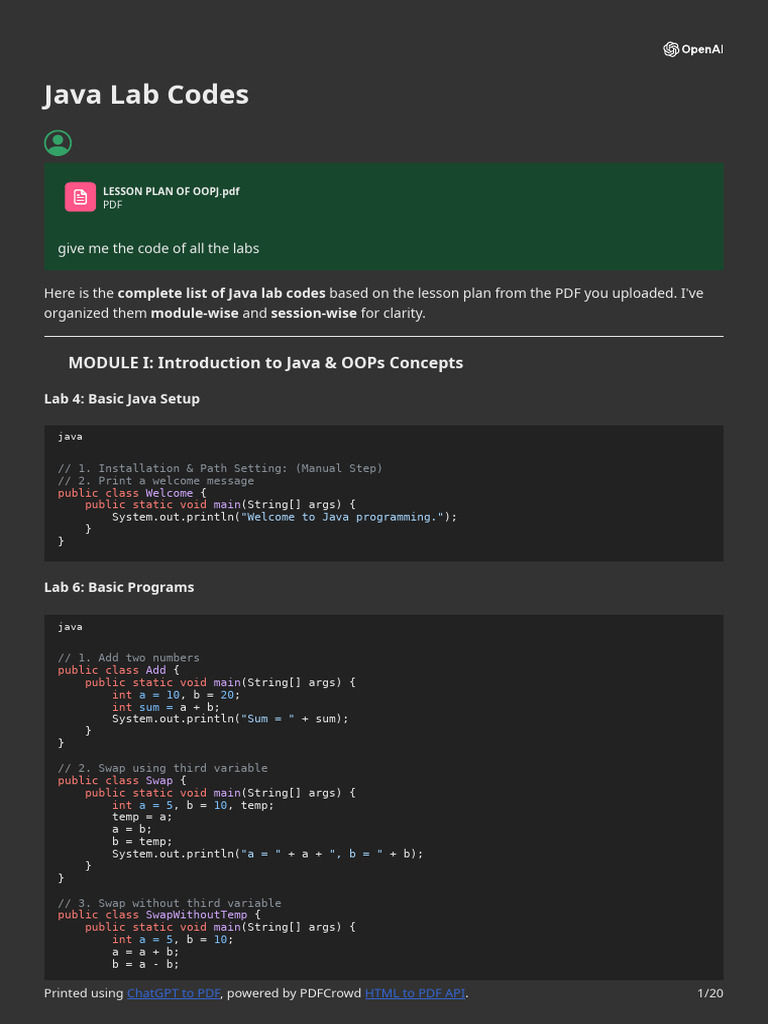Select the MODULE I section heading

pos(265,362)
